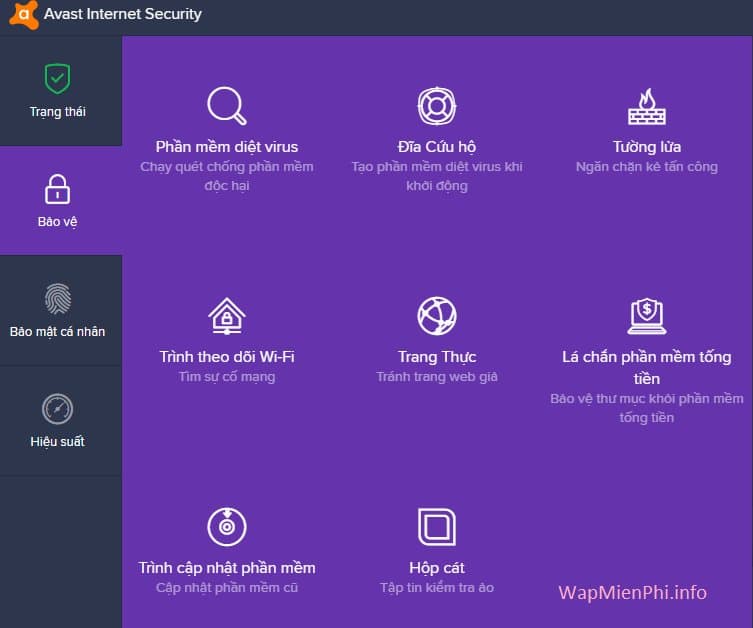Open Trang Thực feature
Image resolution: width=753 pixels, height=628 pixels.
tap(437, 357)
